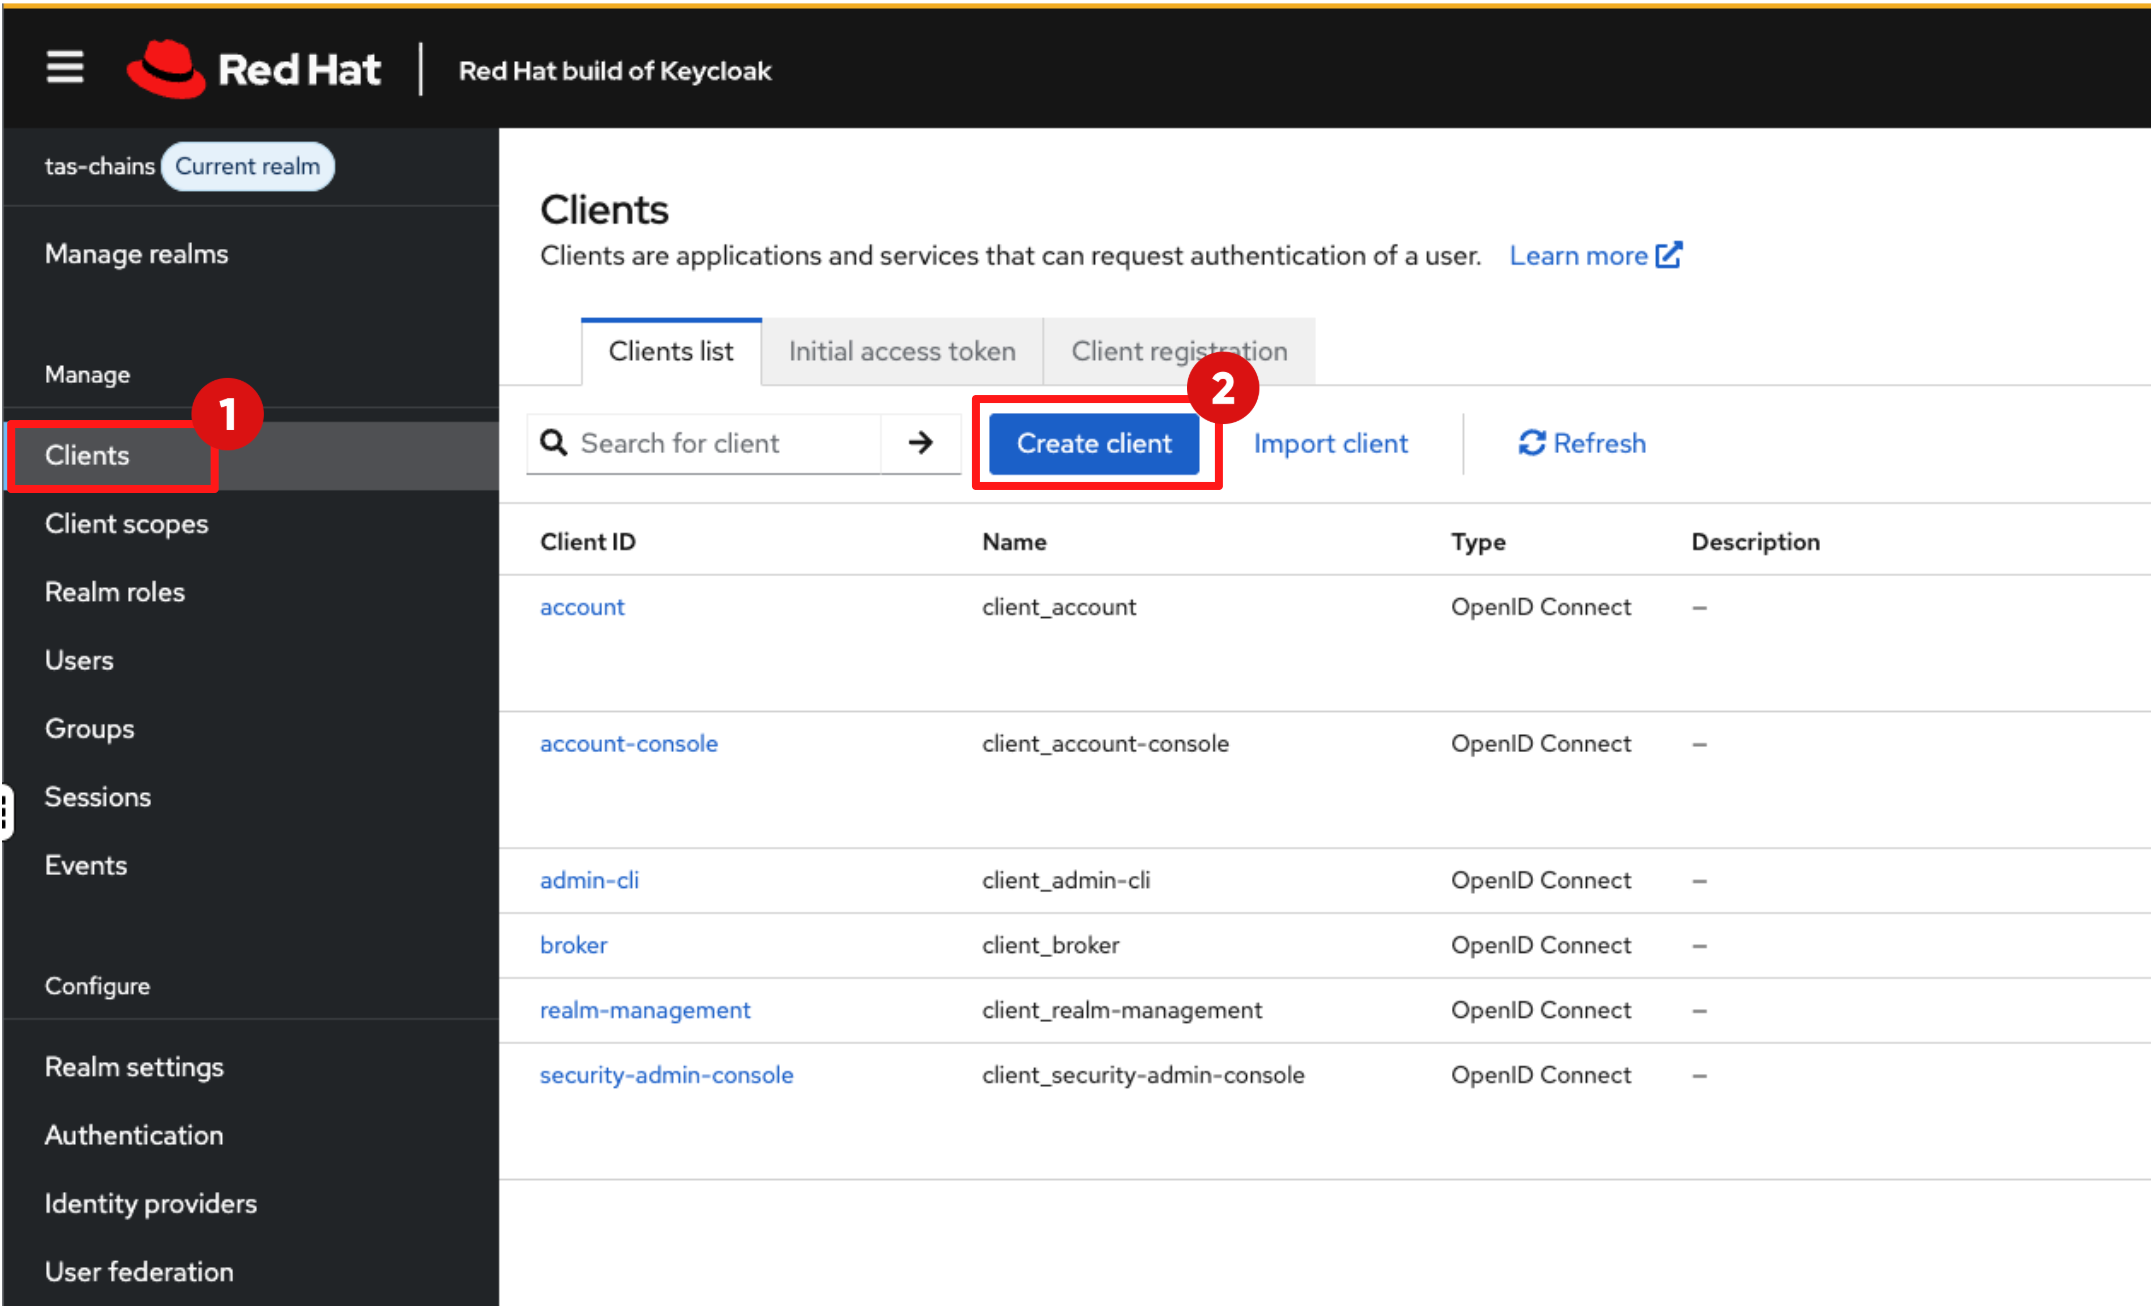Open Identity providers page
Screen dimensions: 2151x1306
[150, 1203]
